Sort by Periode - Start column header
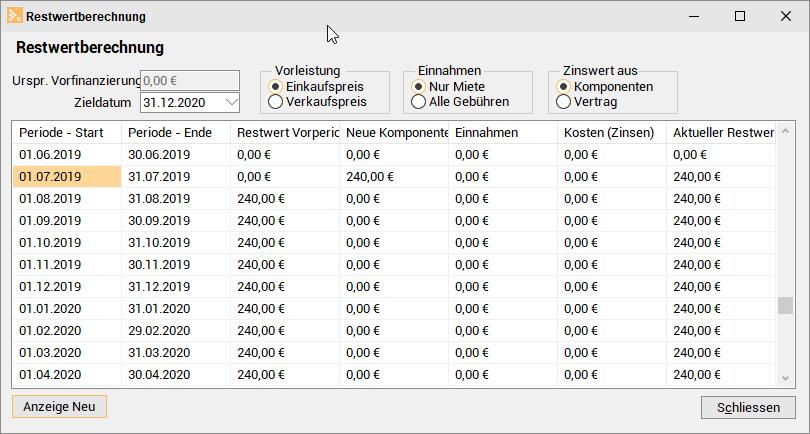 65,133
